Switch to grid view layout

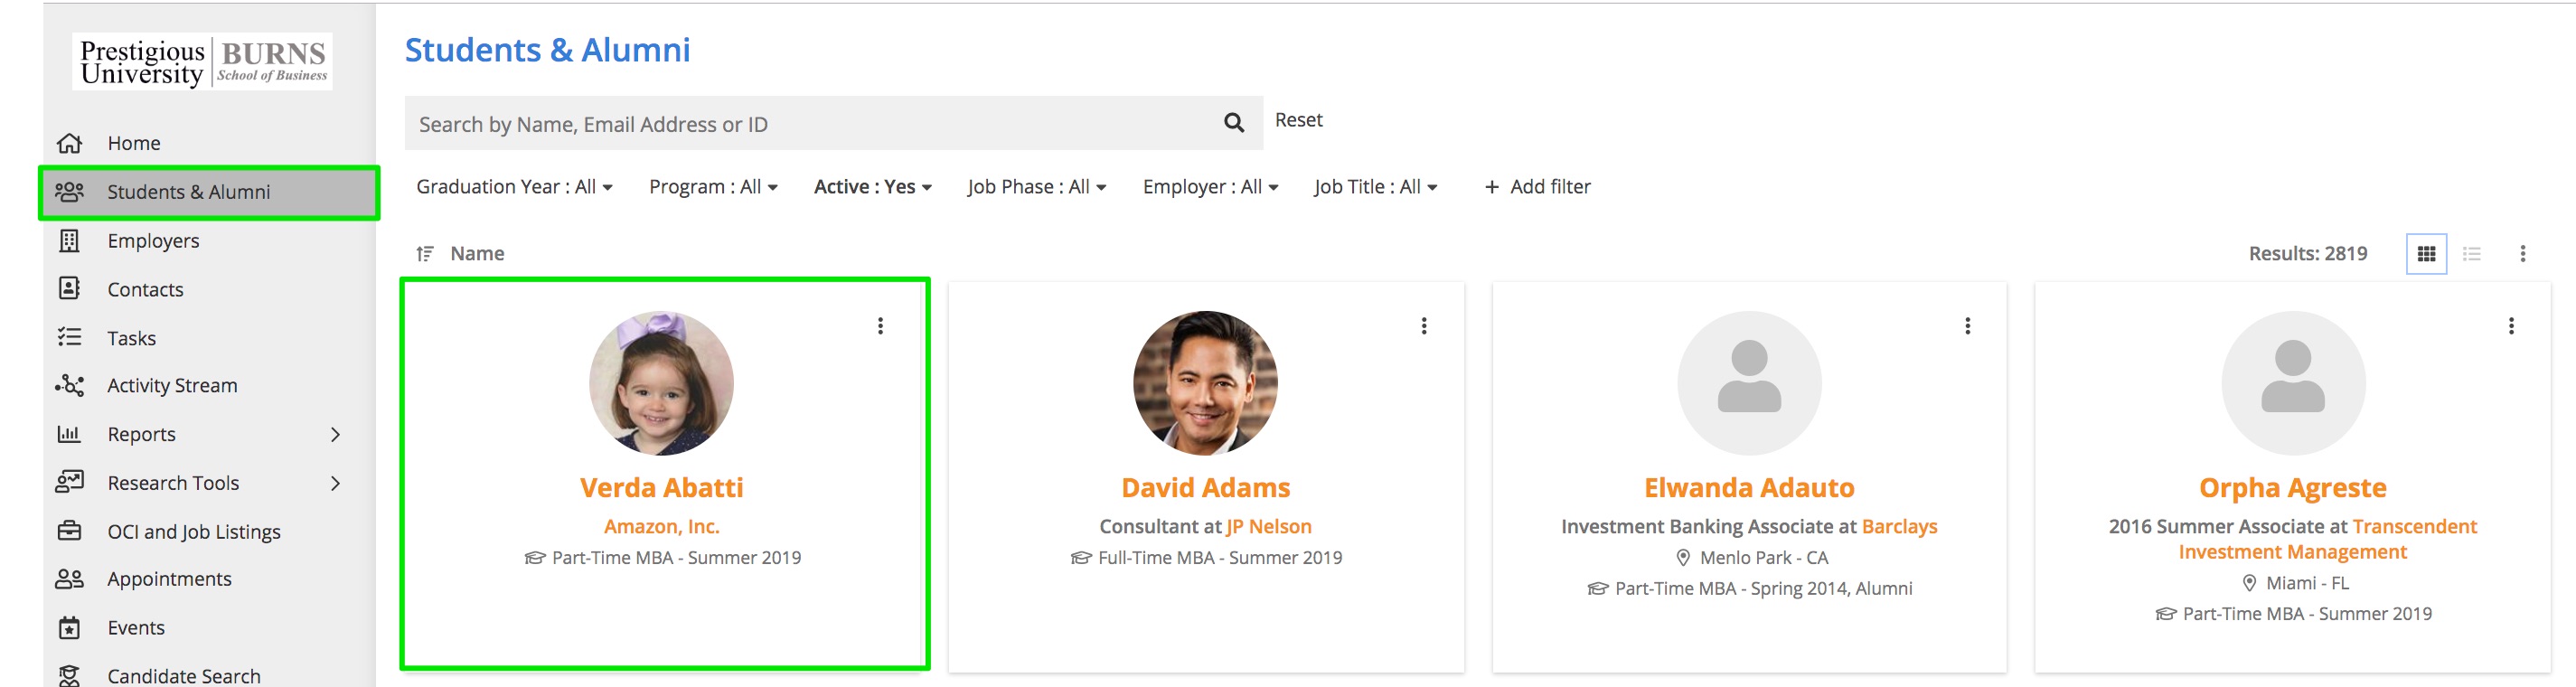click(2425, 254)
